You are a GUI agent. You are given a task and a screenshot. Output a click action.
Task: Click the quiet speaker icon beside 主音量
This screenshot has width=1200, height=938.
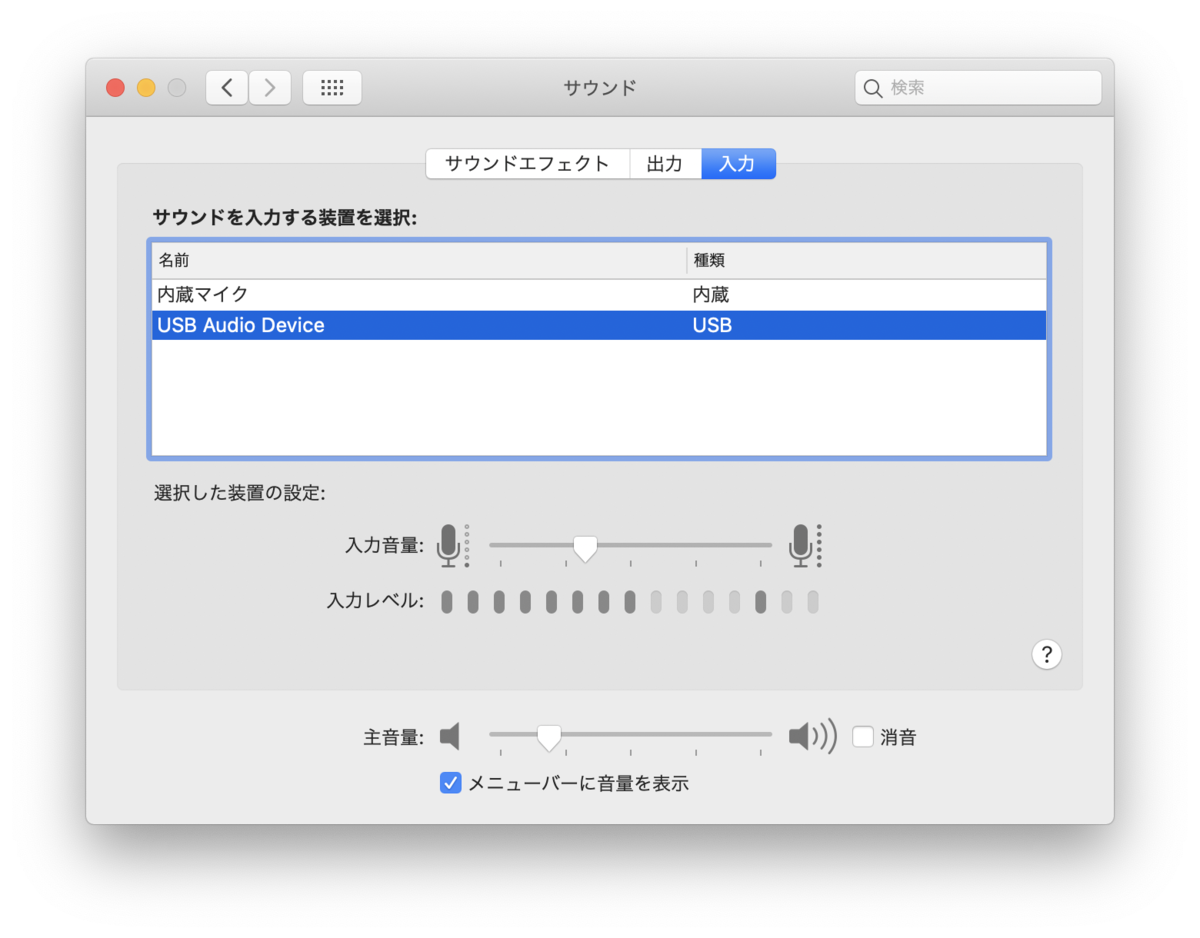[x=450, y=737]
